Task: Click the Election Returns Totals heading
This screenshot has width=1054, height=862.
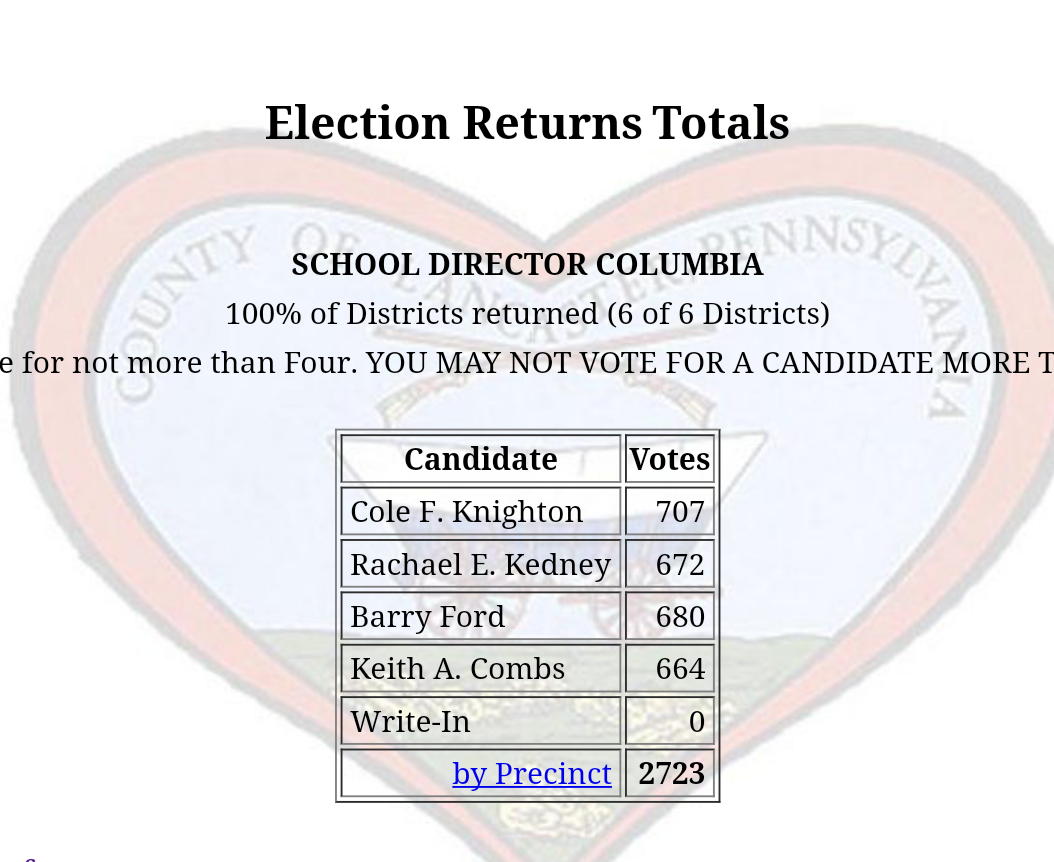Action: tap(527, 123)
